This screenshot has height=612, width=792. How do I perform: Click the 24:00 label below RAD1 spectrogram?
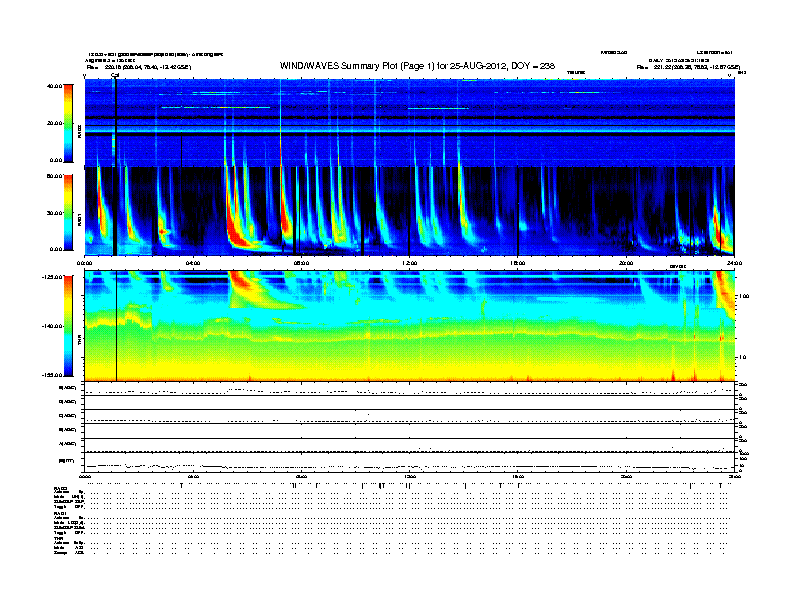pos(734,263)
